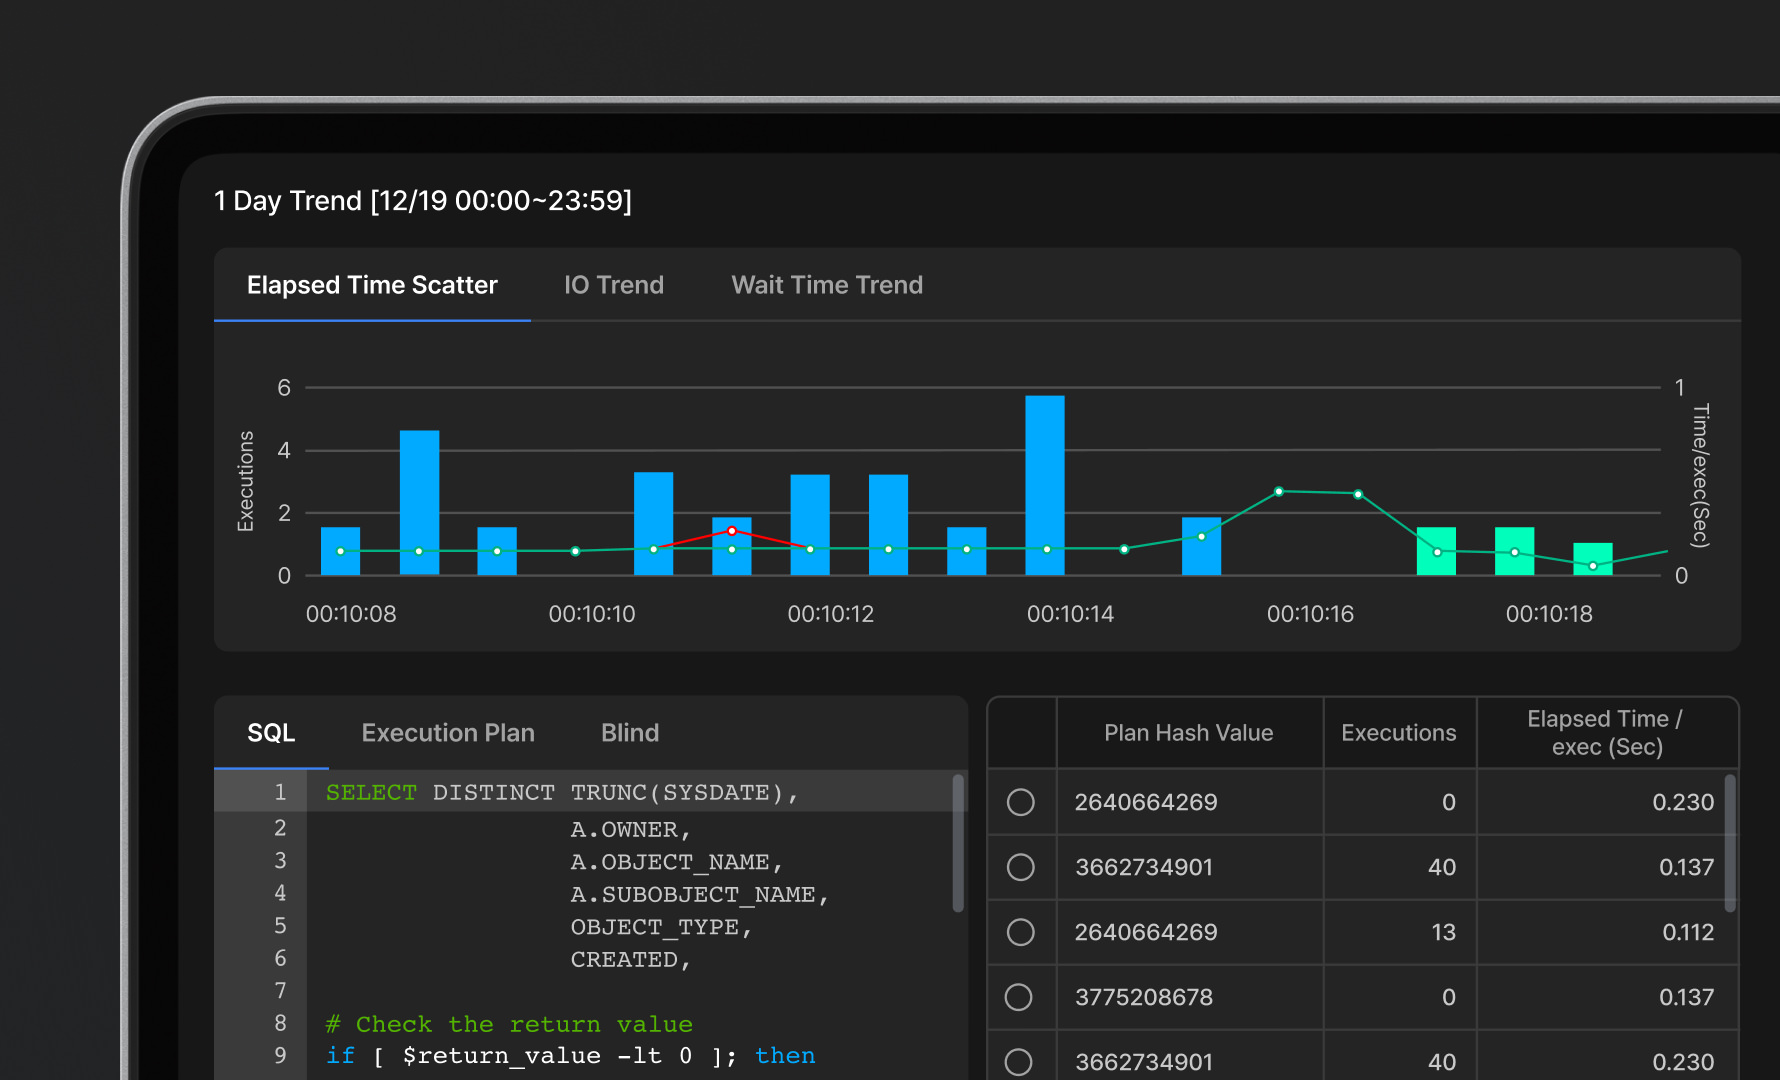
Task: Click the SQL editor vertical scrollbar
Action: point(958,842)
